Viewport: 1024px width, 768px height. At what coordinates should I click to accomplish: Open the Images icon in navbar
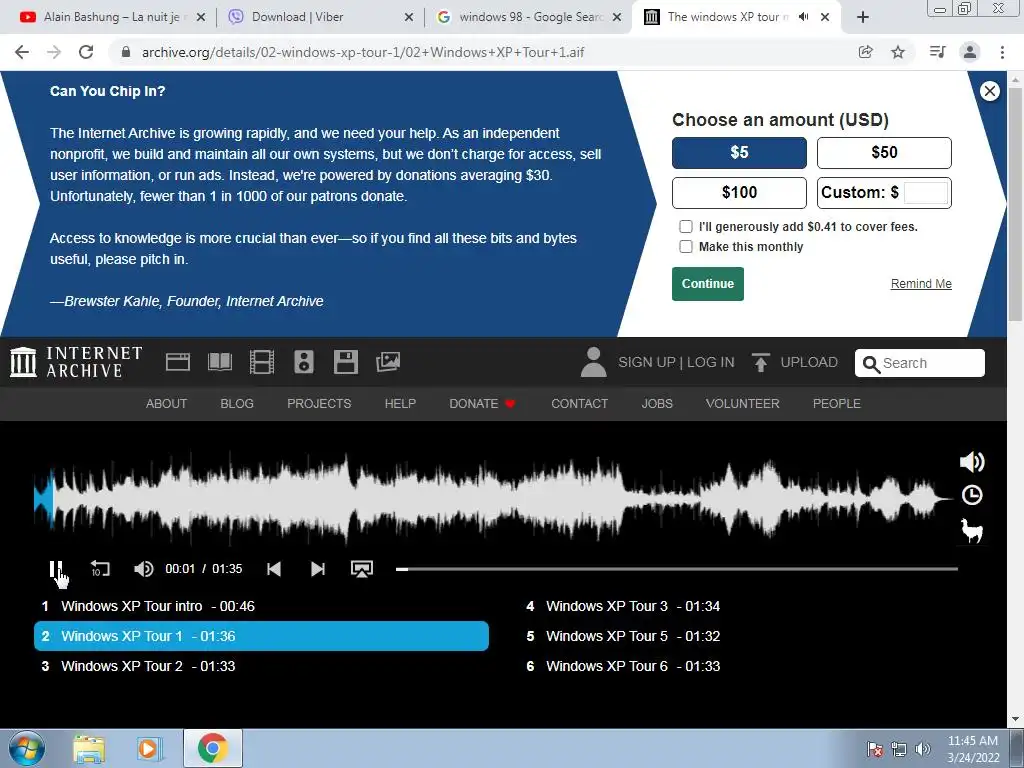[388, 362]
